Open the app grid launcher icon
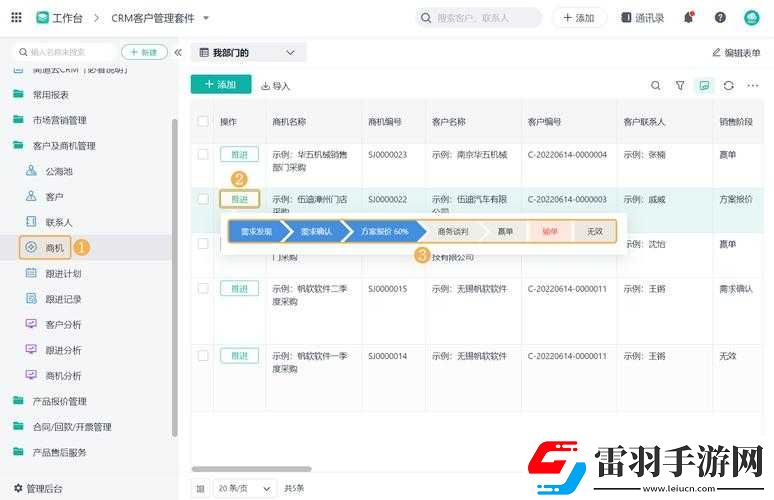This screenshot has height=500, width=774. tap(16, 18)
